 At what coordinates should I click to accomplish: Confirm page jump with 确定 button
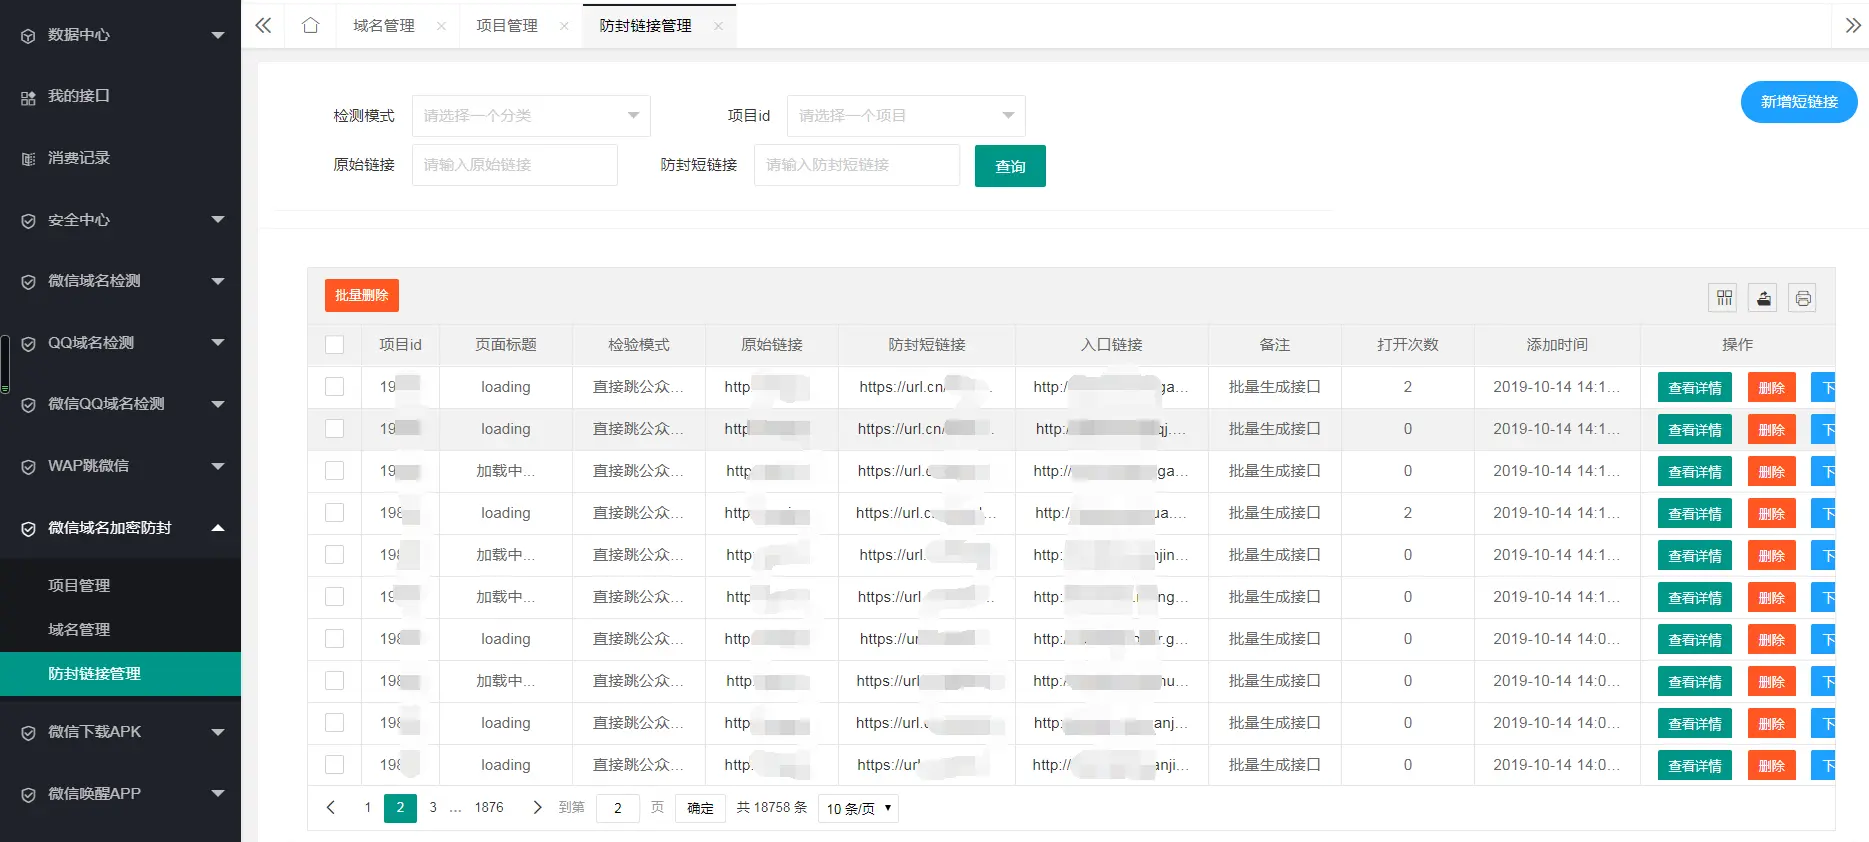pyautogui.click(x=700, y=808)
